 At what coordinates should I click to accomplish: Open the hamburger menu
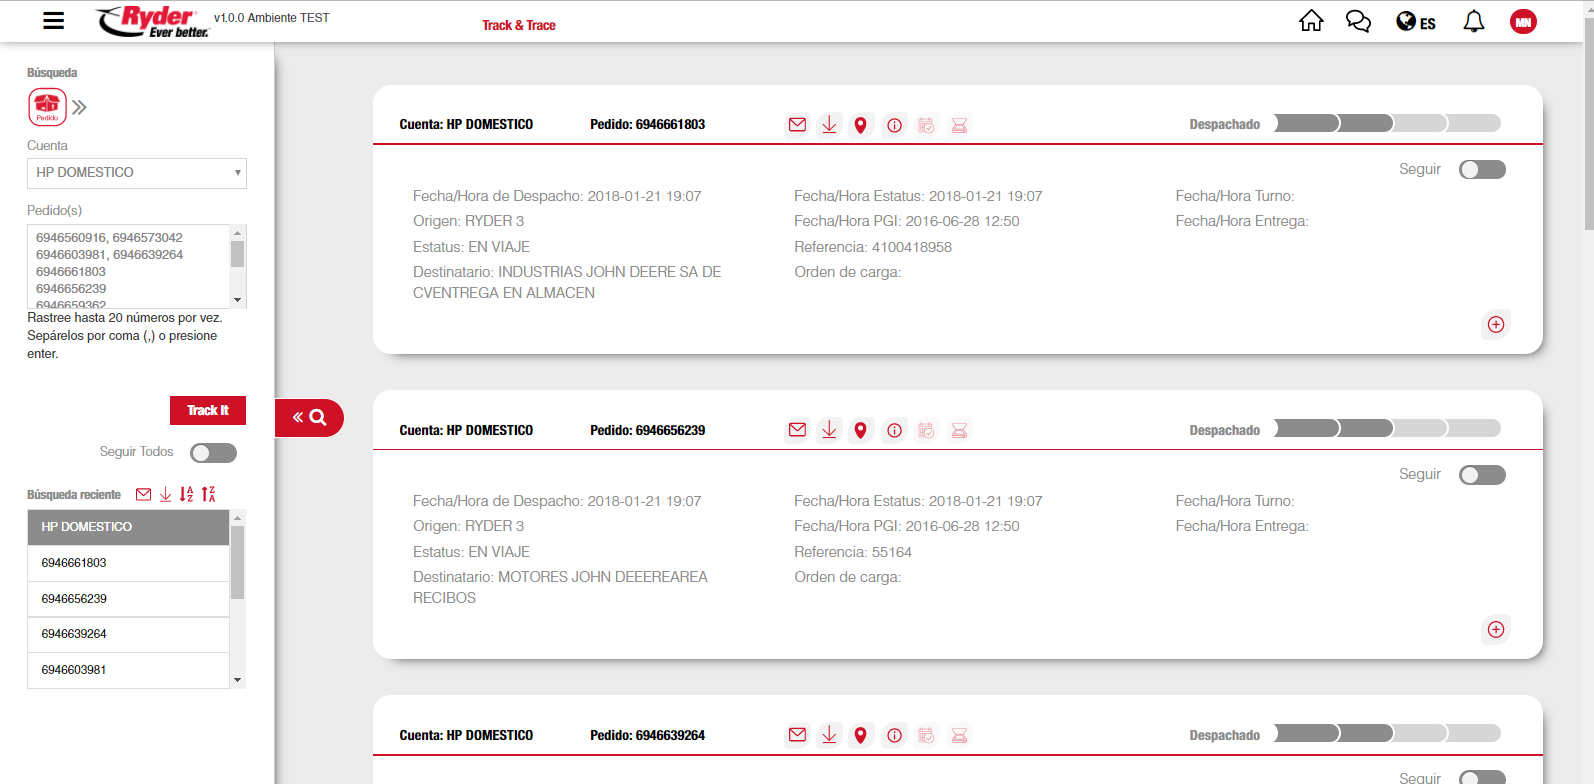point(54,21)
